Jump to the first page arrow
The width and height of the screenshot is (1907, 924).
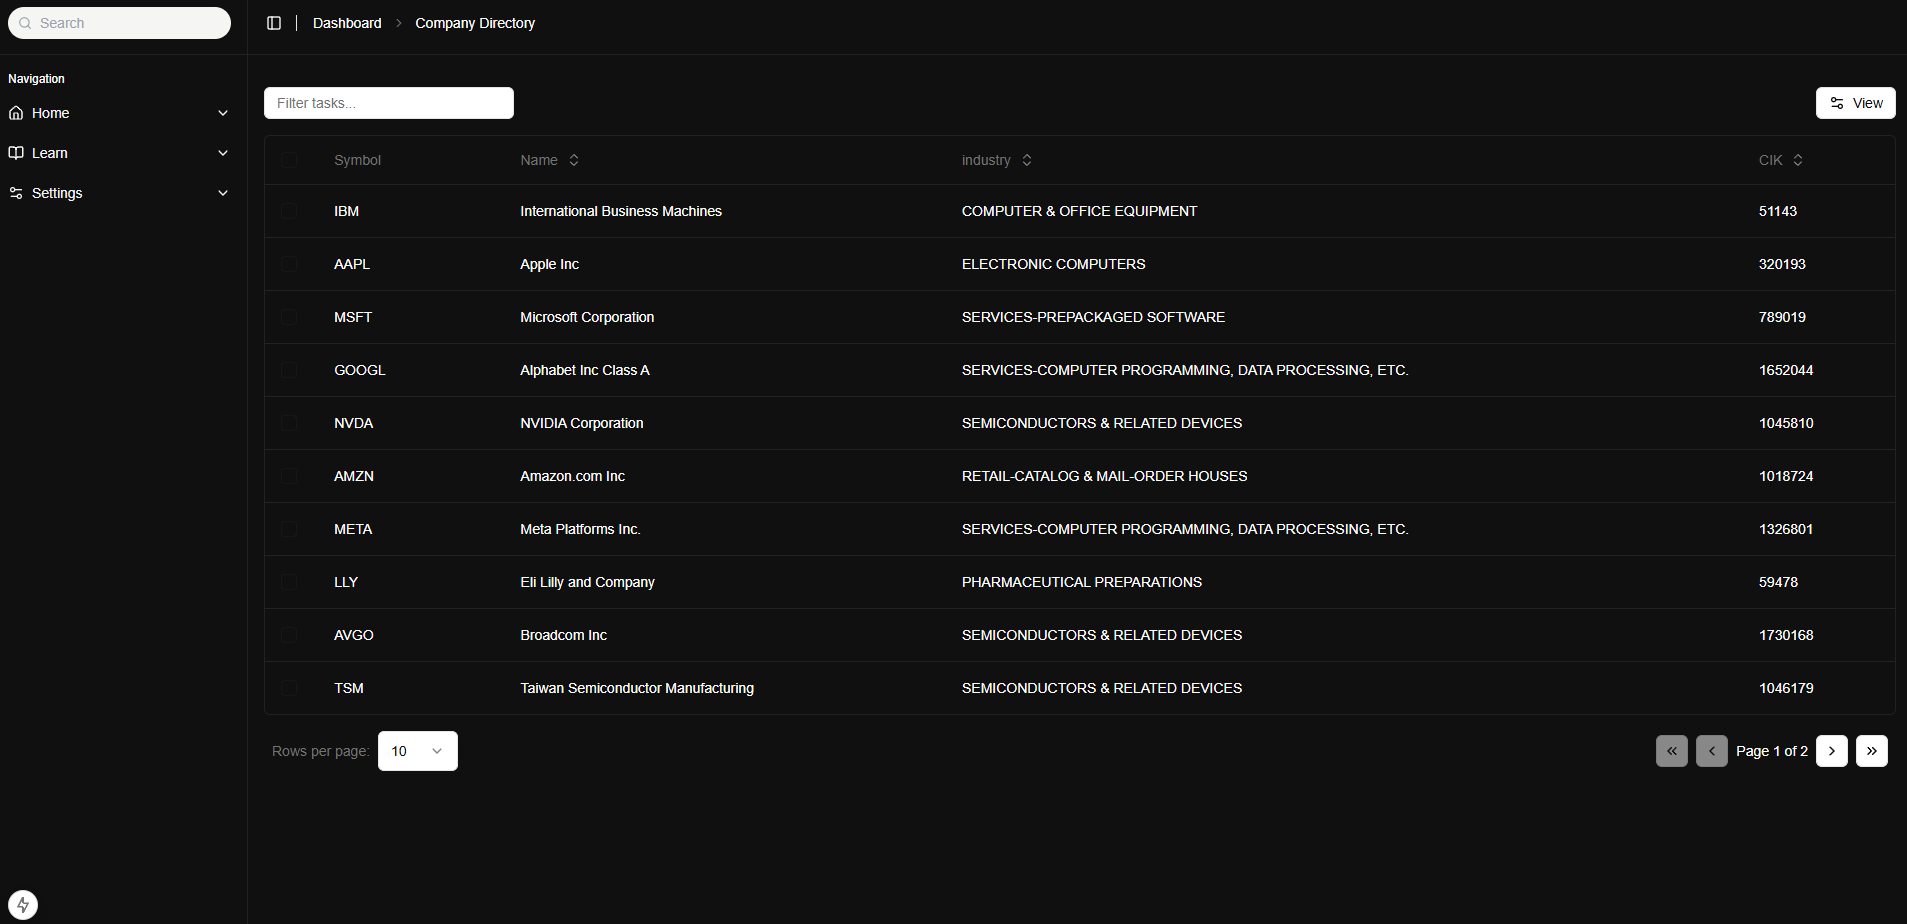pos(1672,751)
